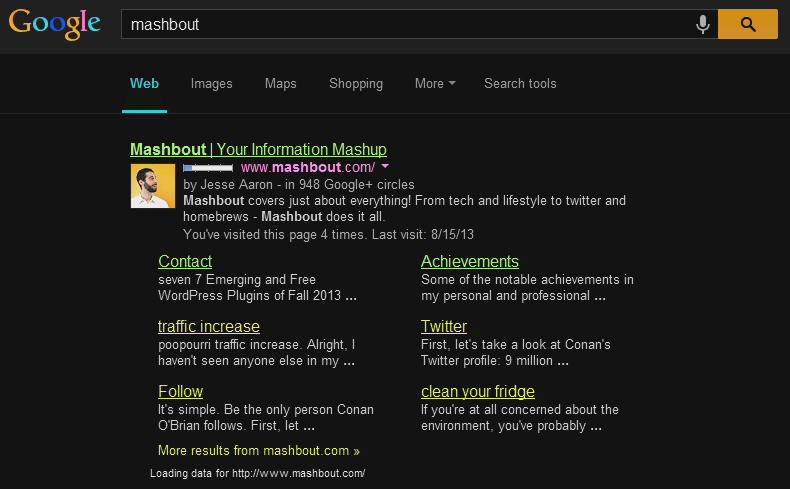Select the Web tab
Screen dimensions: 790x489
pyautogui.click(x=144, y=84)
